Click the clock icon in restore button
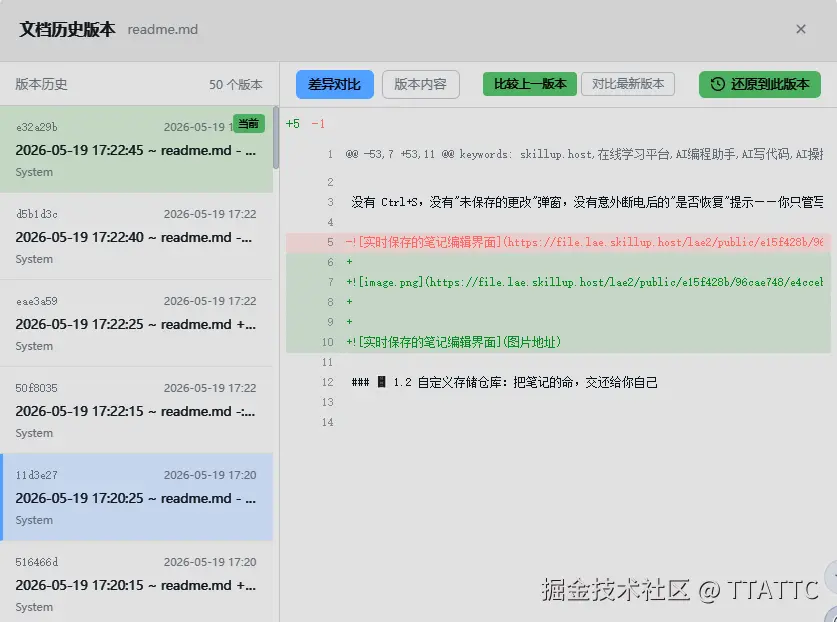 click(x=718, y=84)
